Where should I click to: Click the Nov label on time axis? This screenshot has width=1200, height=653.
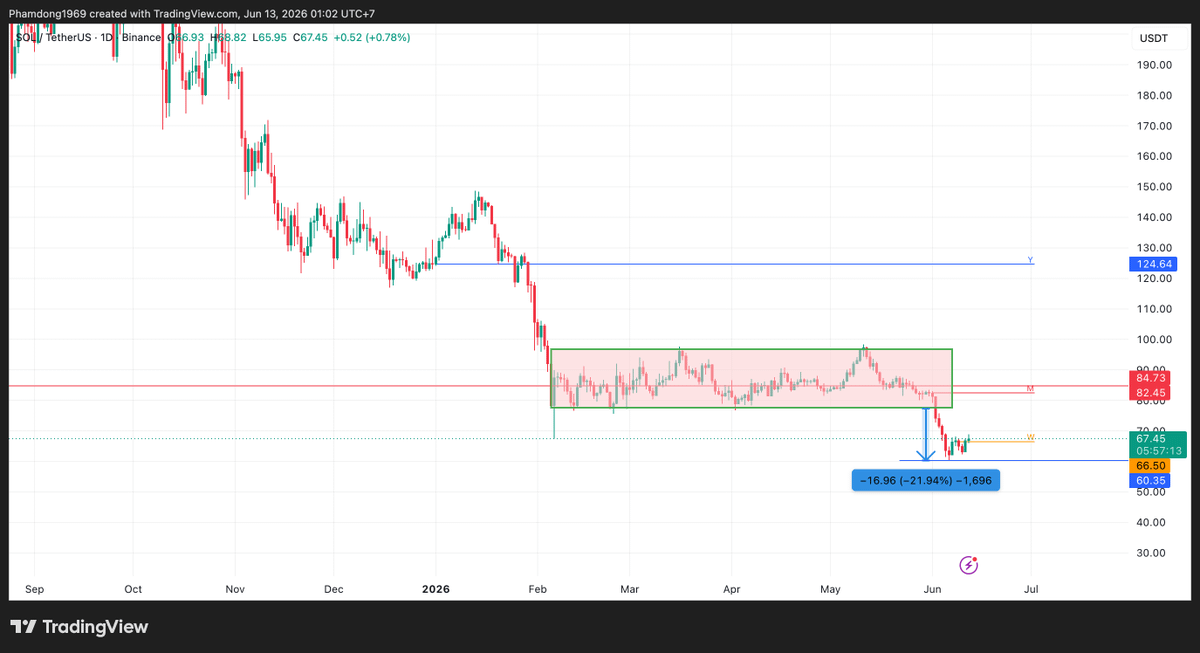235,589
